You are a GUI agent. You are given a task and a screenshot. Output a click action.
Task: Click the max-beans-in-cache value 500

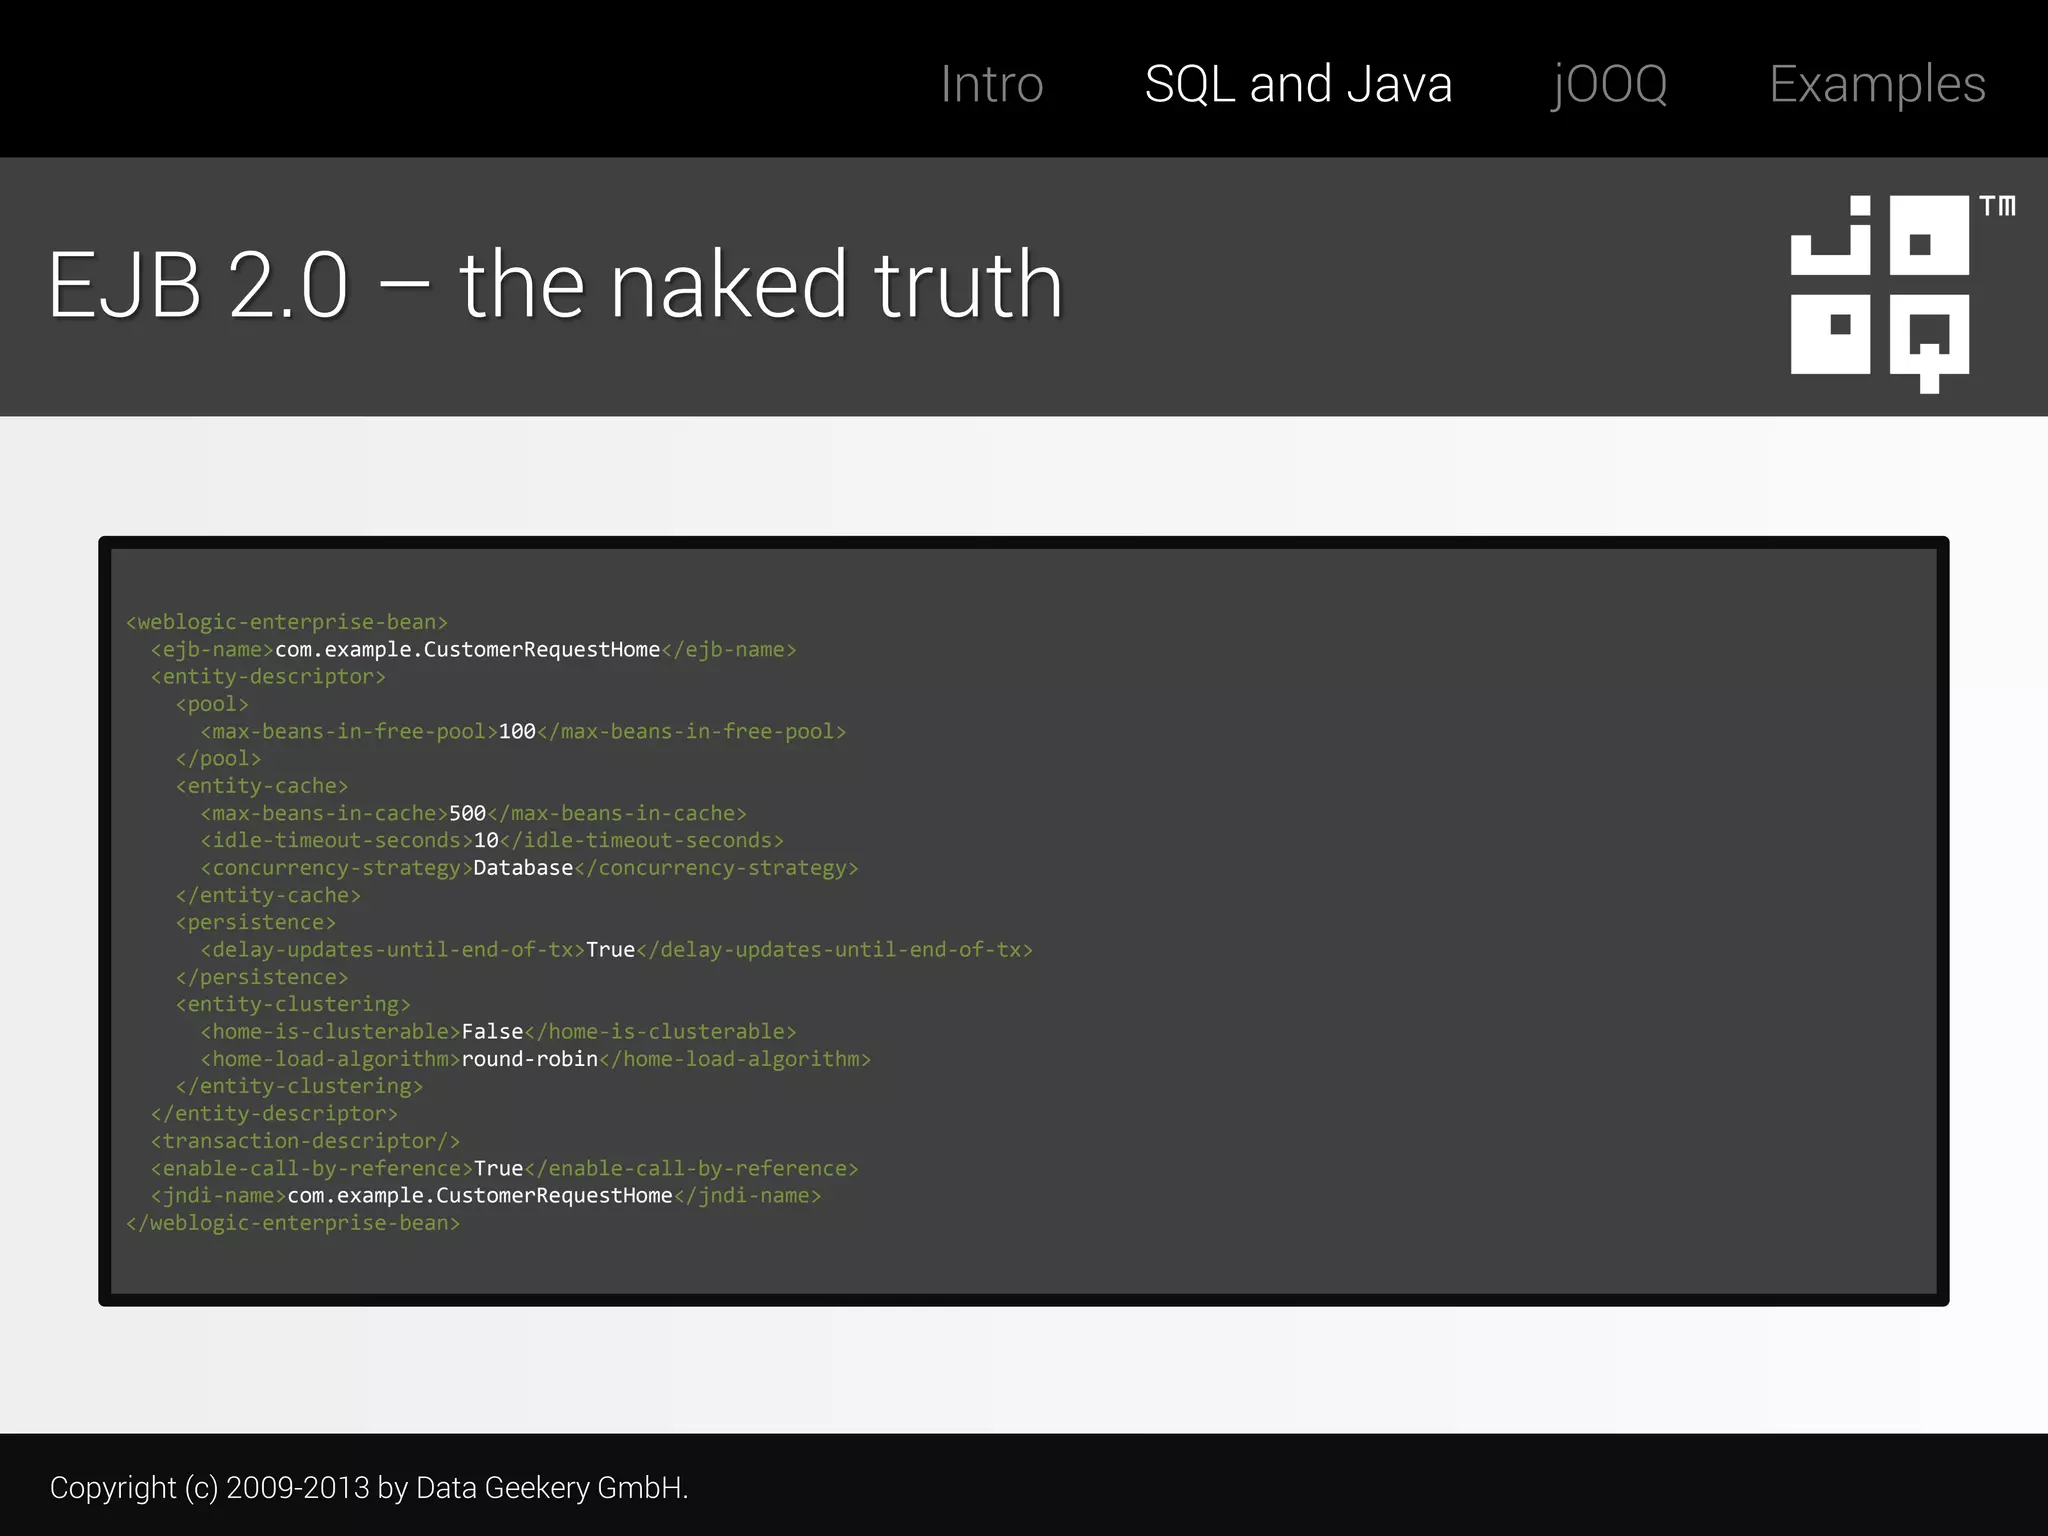tap(467, 814)
